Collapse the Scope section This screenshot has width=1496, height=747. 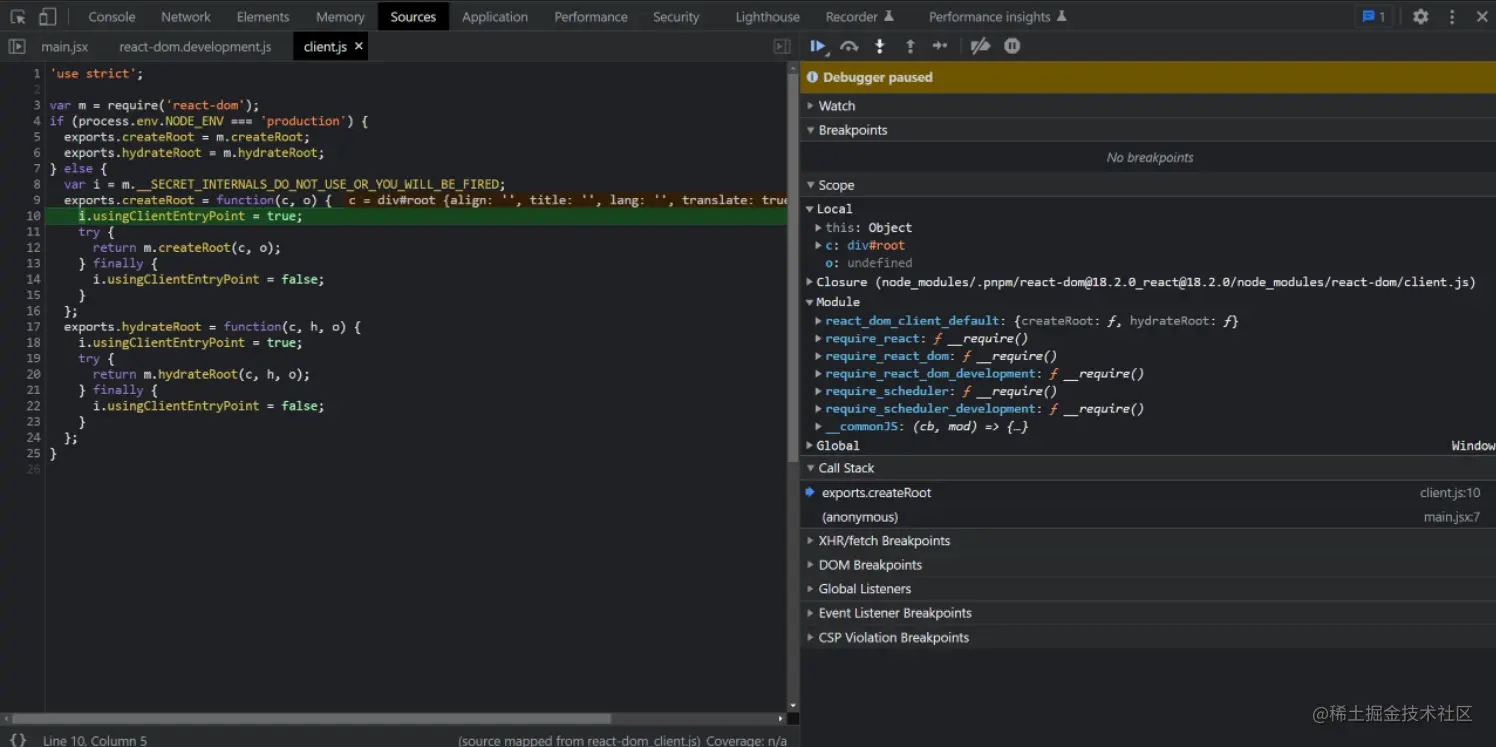1148,185
